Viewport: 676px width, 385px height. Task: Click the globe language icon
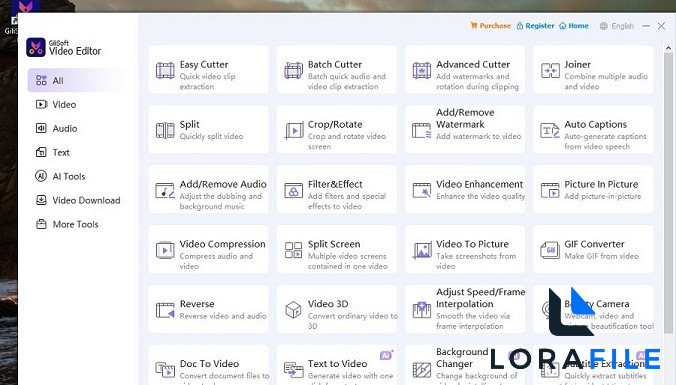click(604, 26)
